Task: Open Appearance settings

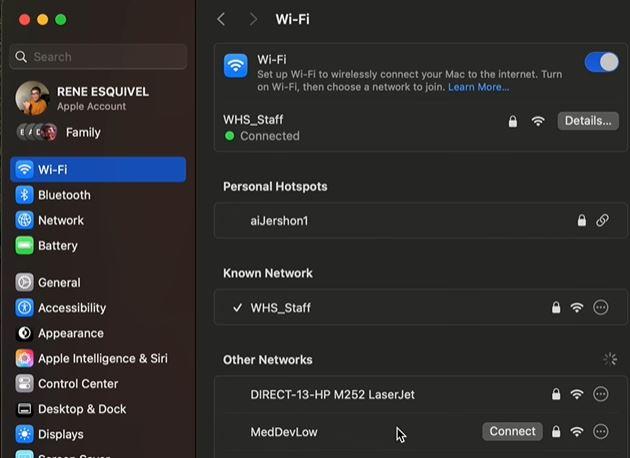Action: coord(98,333)
